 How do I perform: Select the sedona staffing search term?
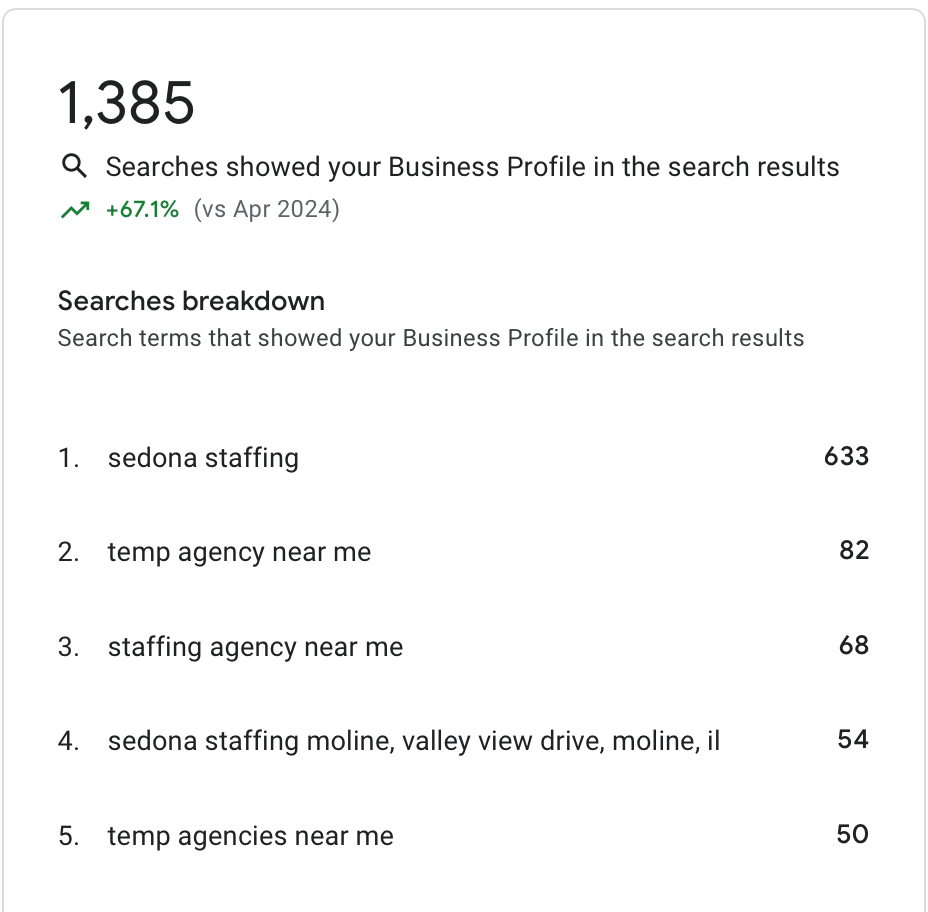click(203, 458)
